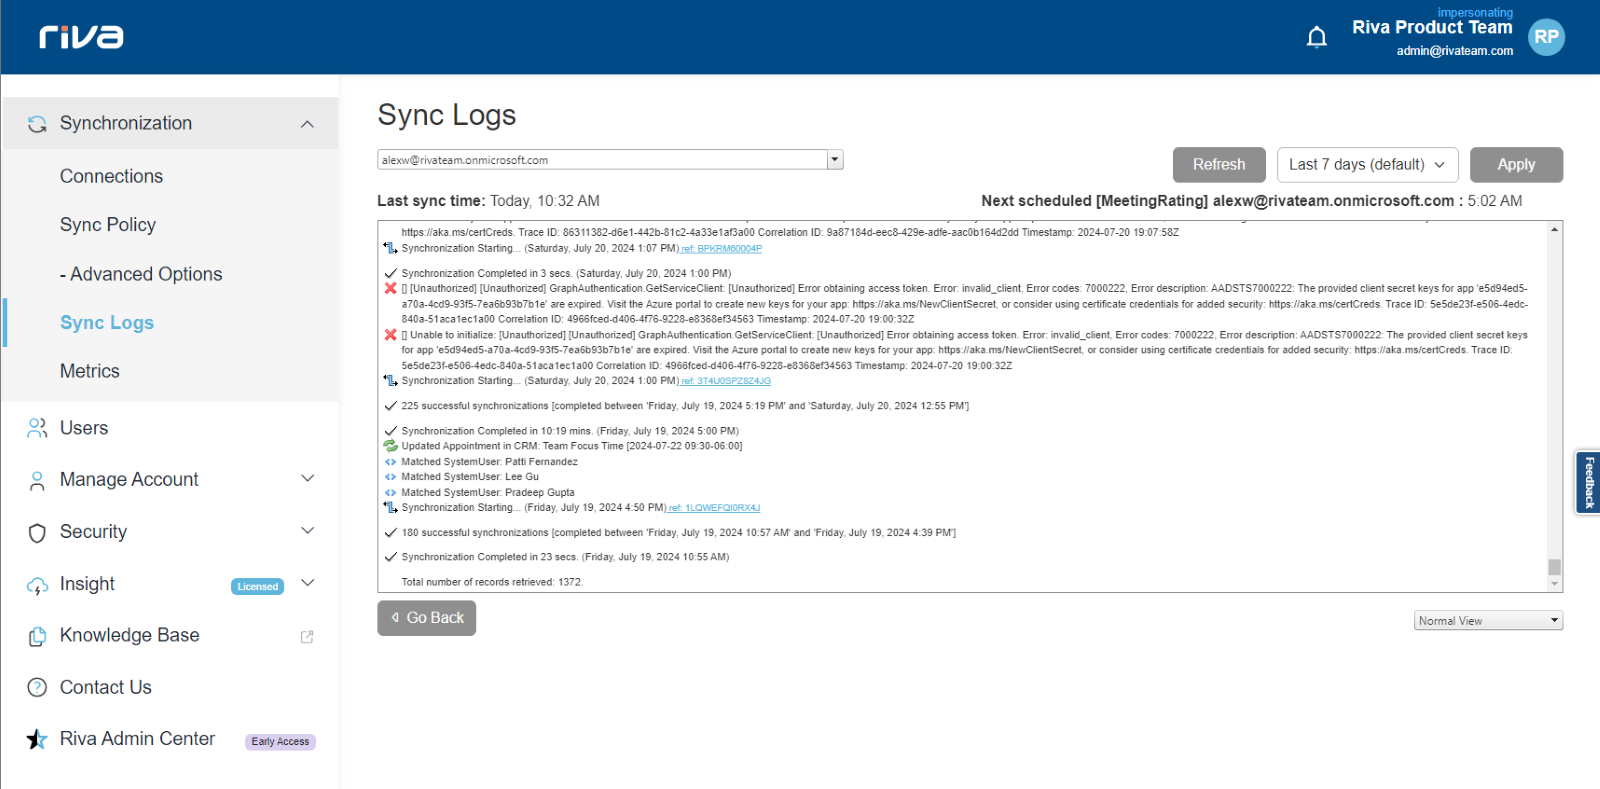This screenshot has width=1600, height=789.
Task: Click the Knowledge Base external link icon
Action: pos(307,636)
